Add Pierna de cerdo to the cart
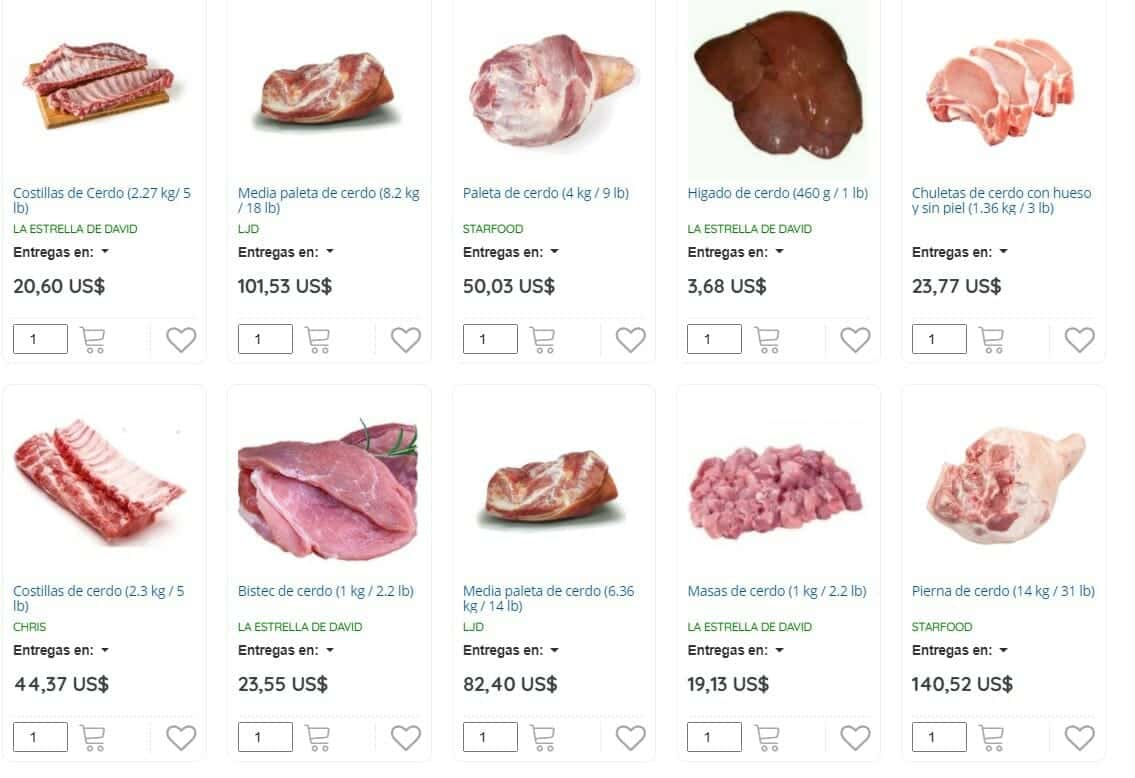Viewport: 1135px width, 778px height. pyautogui.click(x=991, y=737)
